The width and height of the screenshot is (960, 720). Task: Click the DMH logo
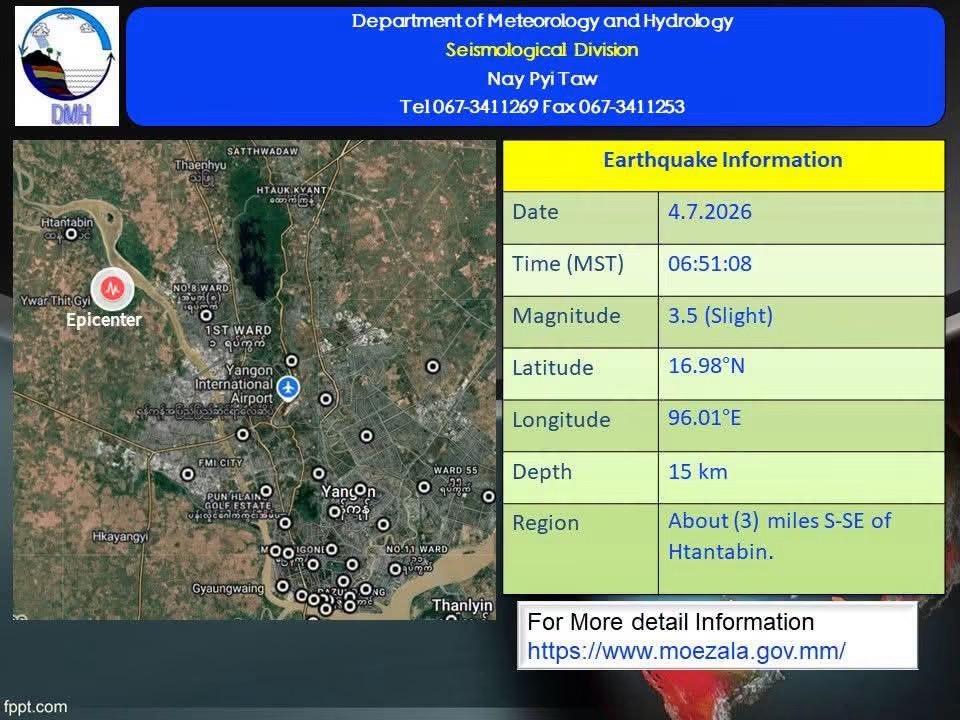click(x=67, y=66)
